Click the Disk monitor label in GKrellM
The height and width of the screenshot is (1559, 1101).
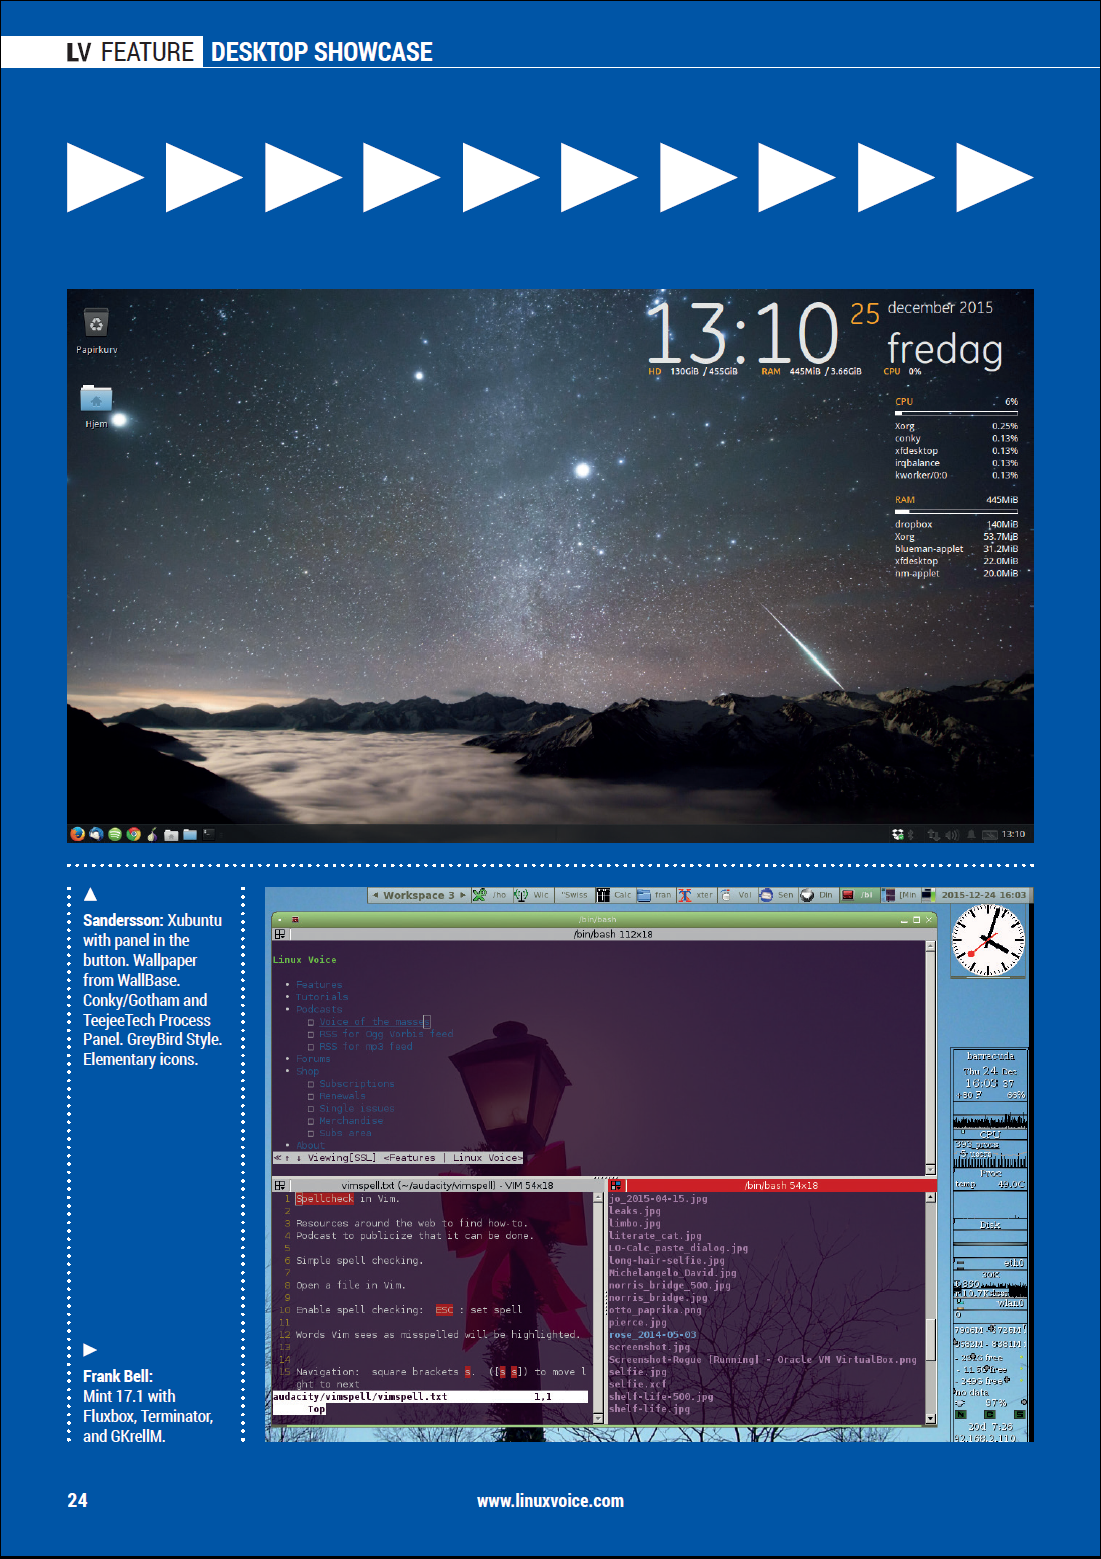(x=990, y=1225)
